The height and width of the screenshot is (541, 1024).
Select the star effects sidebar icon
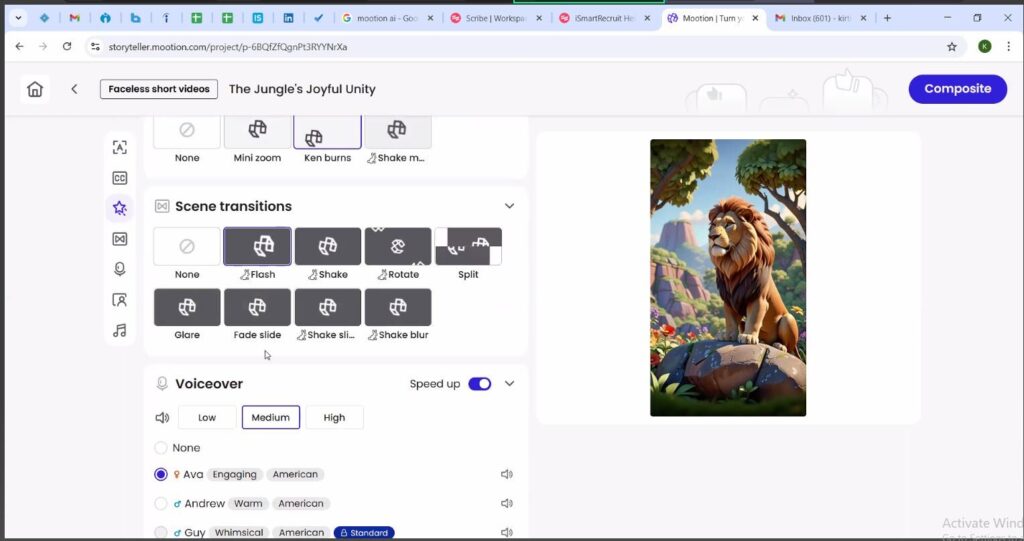tap(120, 208)
